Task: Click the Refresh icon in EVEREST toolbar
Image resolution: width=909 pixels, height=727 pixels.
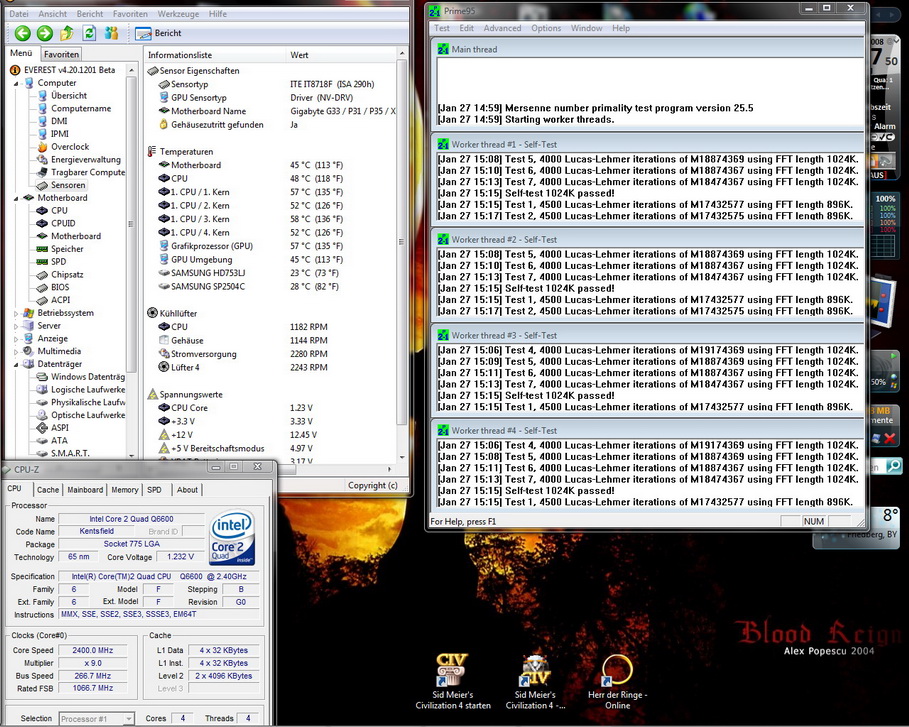Action: coord(89,33)
